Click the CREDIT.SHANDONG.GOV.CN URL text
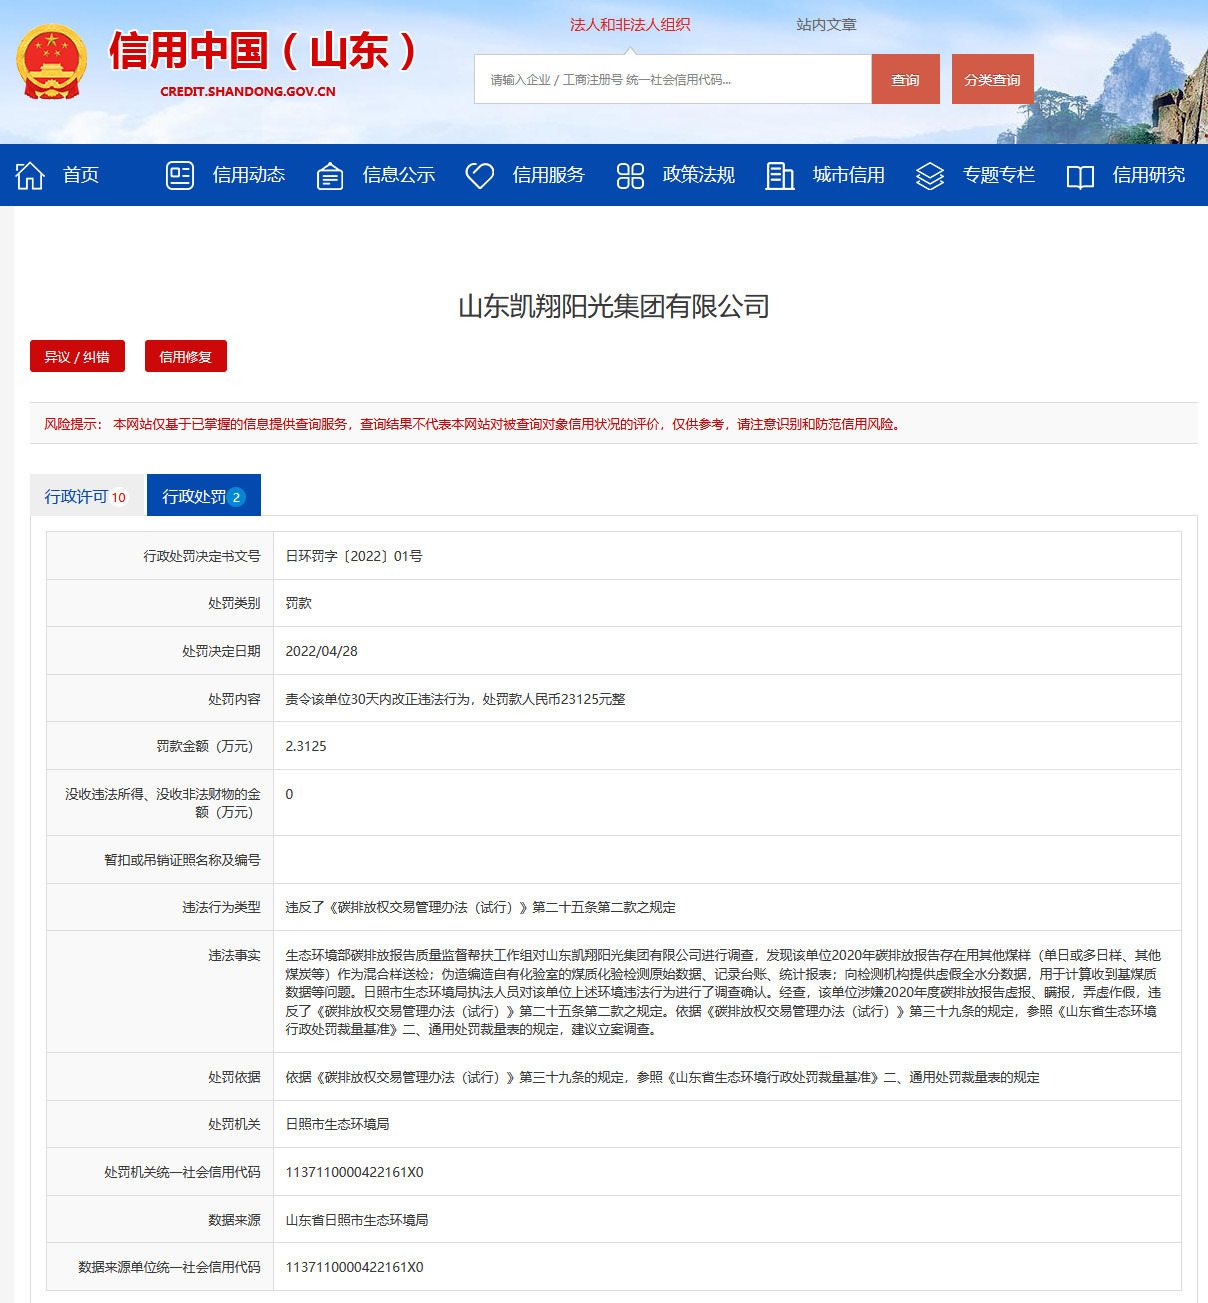The height and width of the screenshot is (1303, 1208). (248, 91)
